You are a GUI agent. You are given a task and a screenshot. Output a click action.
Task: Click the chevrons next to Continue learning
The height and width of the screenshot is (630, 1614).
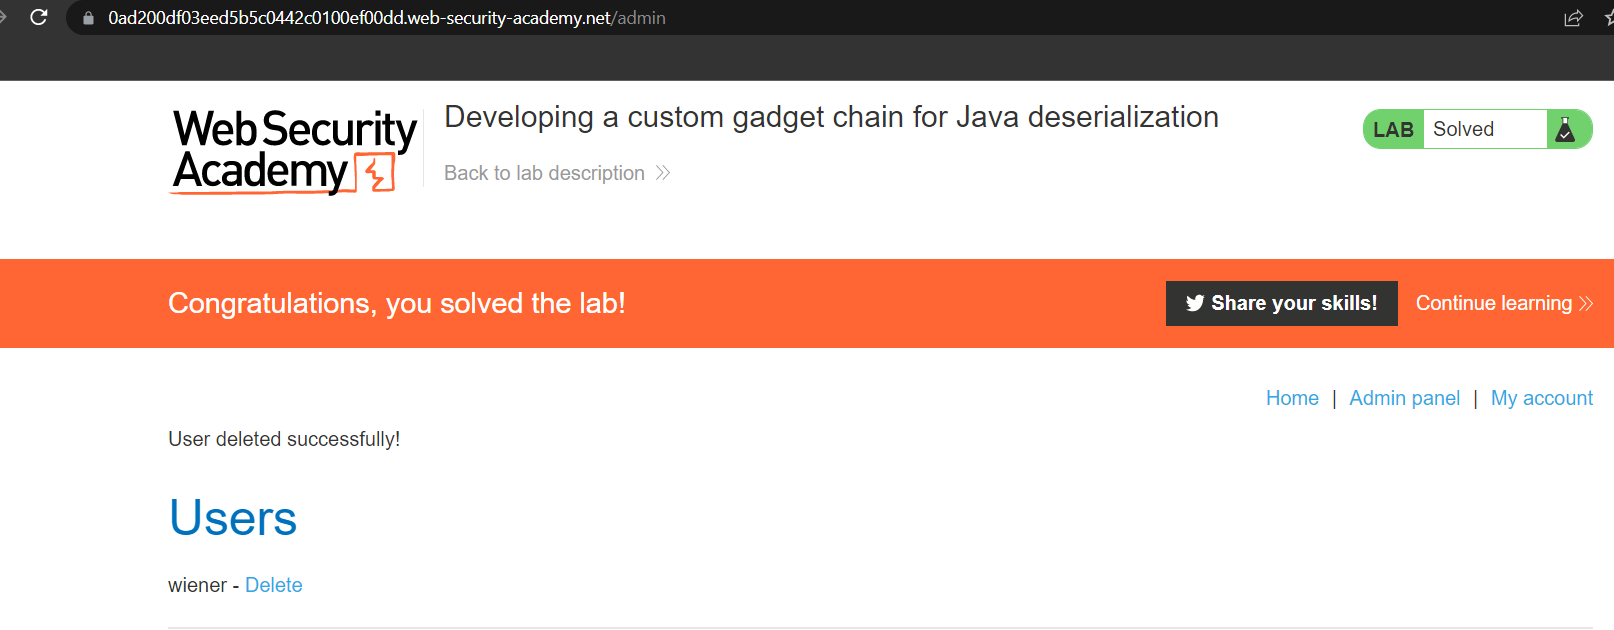1586,303
